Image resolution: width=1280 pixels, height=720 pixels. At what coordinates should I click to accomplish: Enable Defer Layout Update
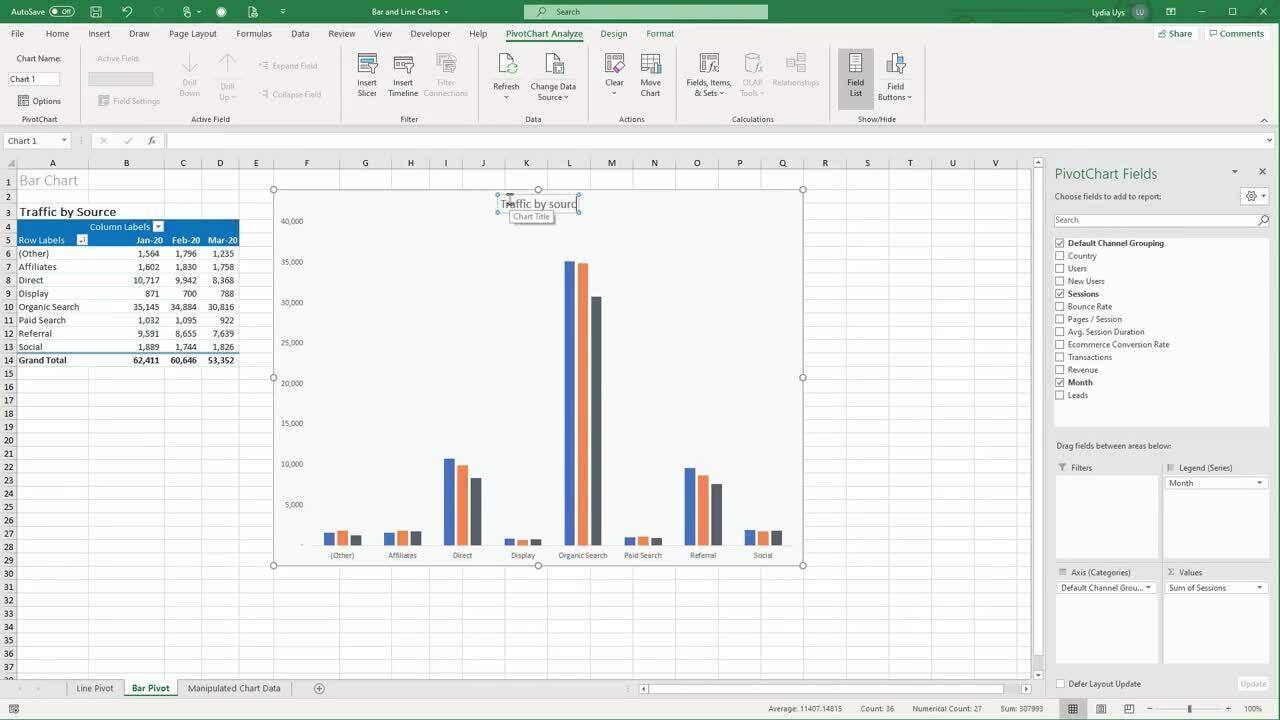coord(1060,683)
